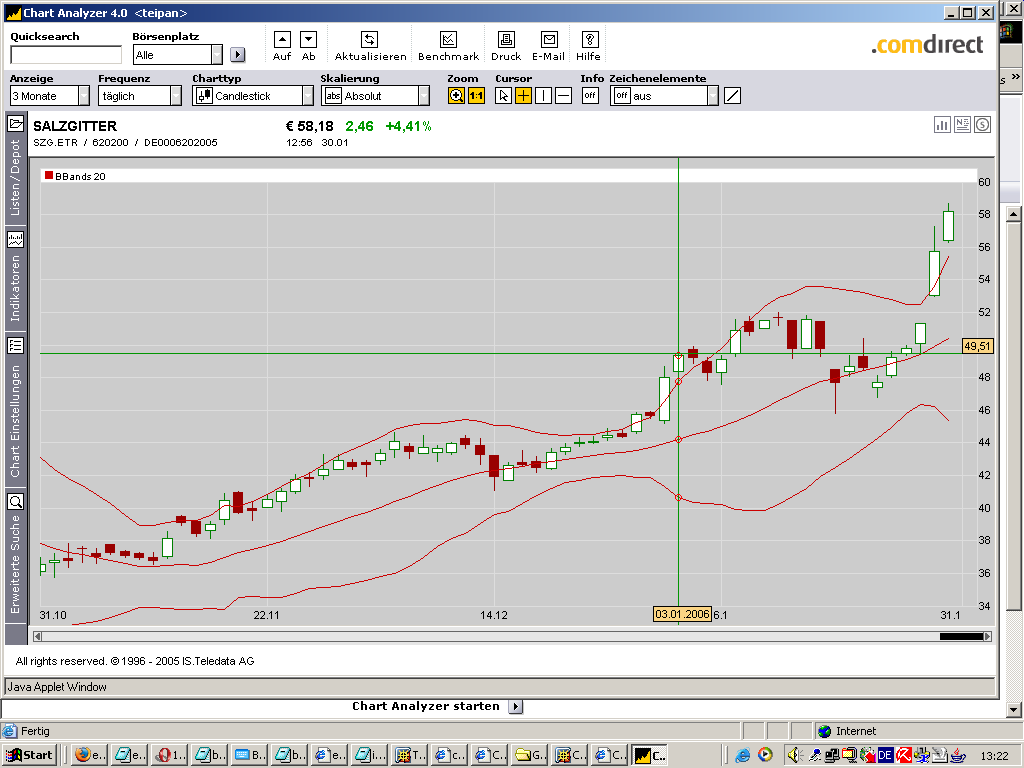Click the zoom-in magnifier icon
The height and width of the screenshot is (768, 1024).
click(457, 96)
